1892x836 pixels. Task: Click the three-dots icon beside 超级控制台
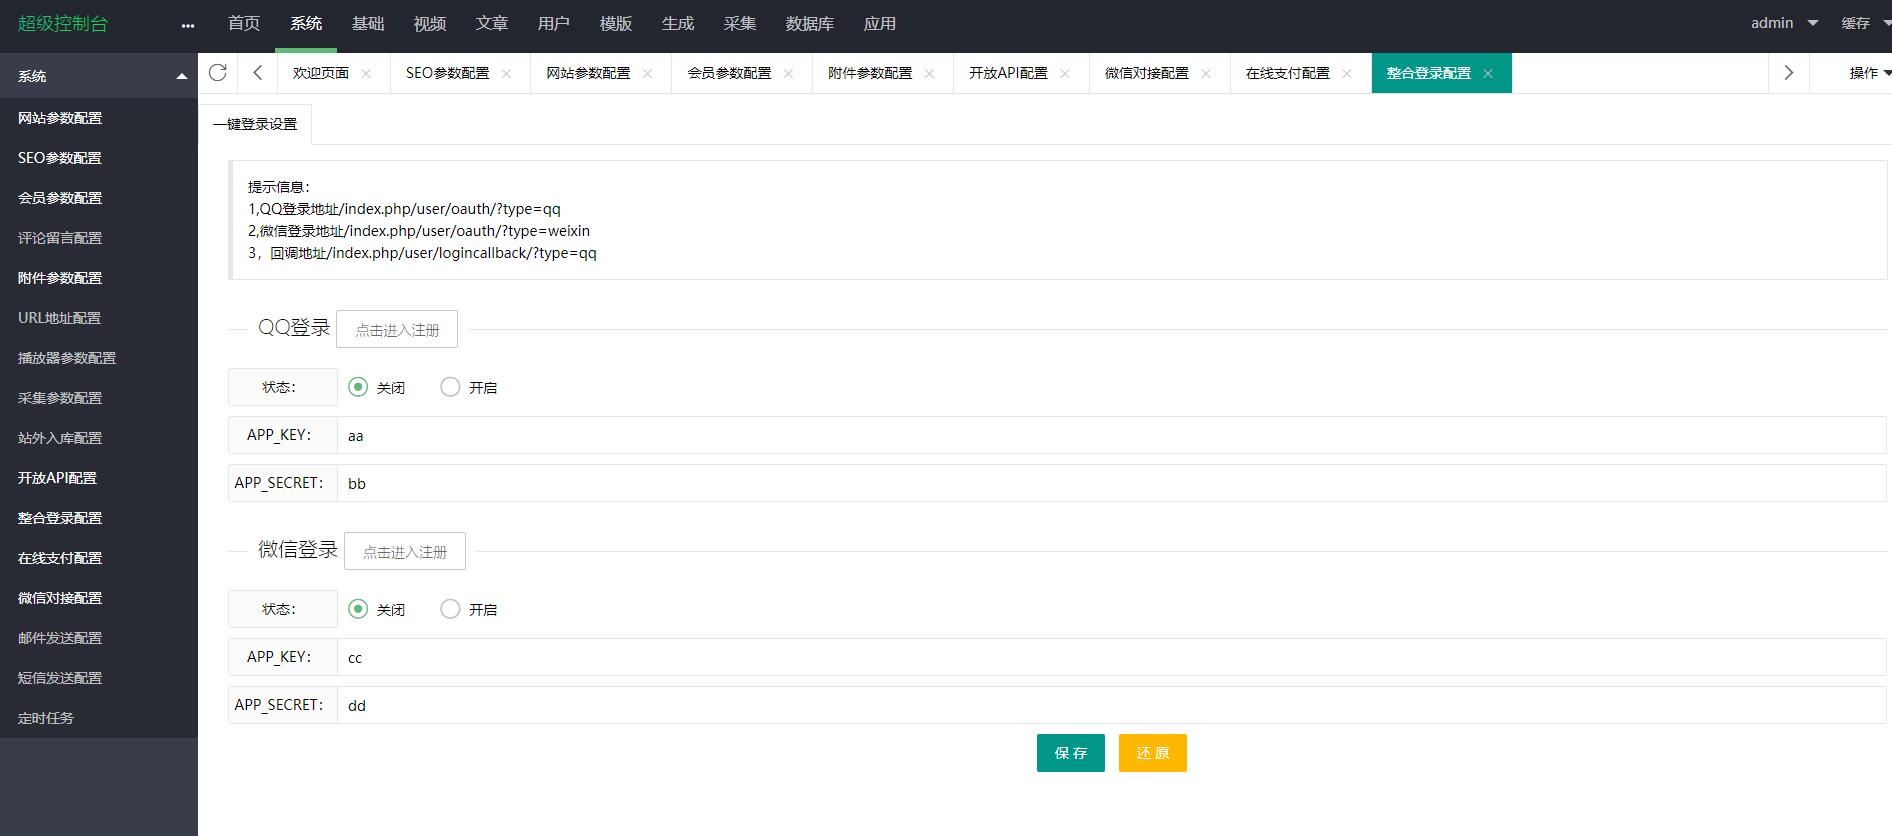pos(188,25)
